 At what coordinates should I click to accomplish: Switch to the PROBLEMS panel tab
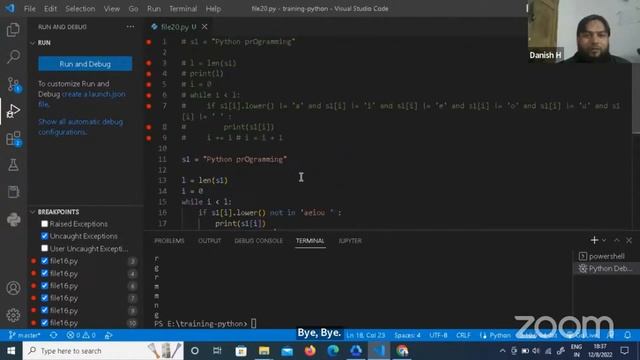click(169, 241)
